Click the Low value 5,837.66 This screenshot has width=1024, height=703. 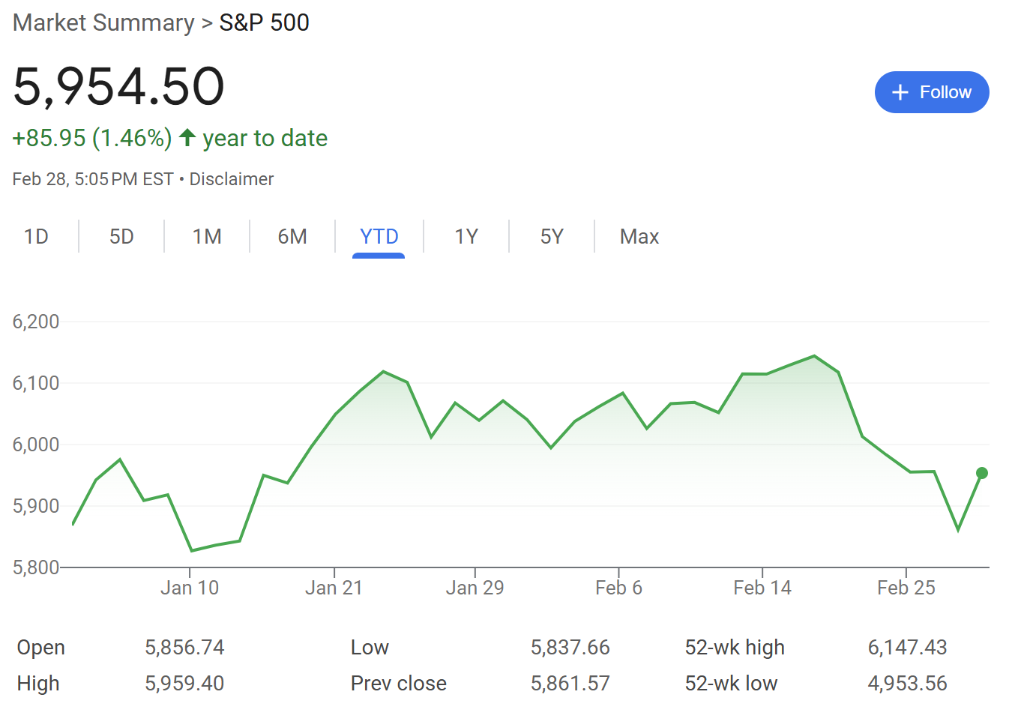570,647
